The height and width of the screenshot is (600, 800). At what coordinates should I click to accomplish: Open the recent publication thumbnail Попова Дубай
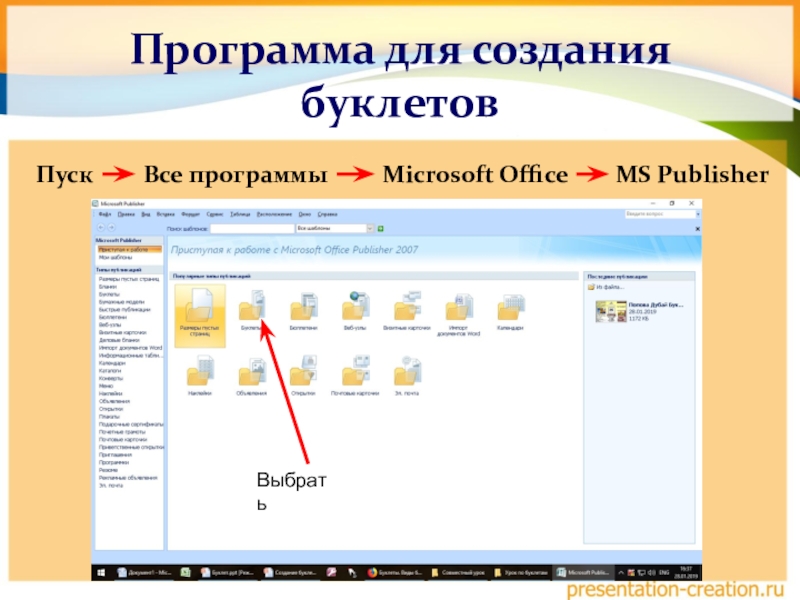click(611, 311)
